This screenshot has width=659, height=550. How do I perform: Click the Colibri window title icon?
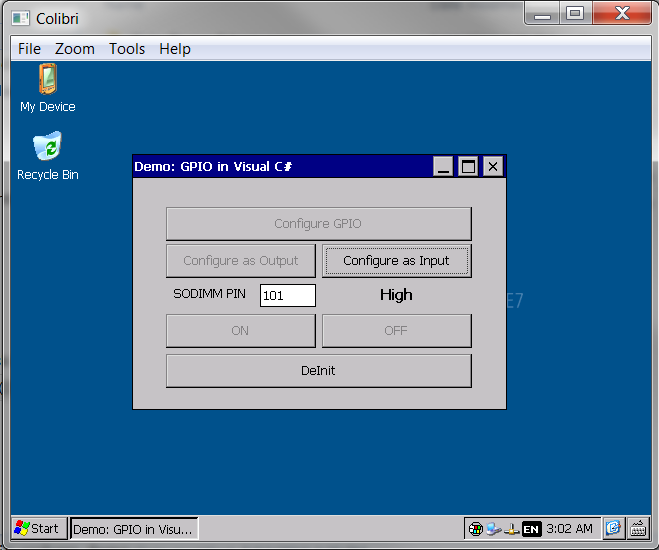coord(20,18)
